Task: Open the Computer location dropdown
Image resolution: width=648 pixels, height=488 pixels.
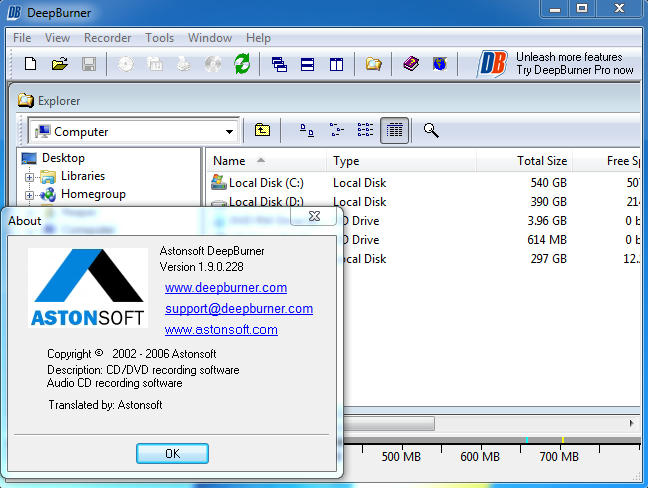Action: tap(229, 132)
